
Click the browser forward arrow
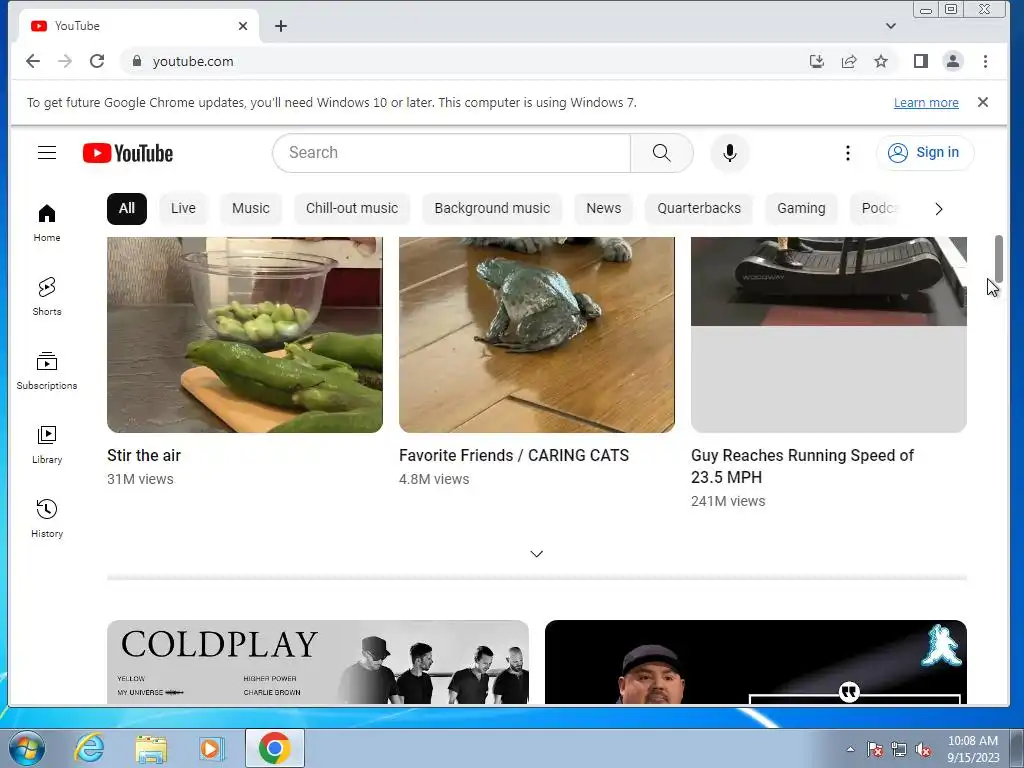65,61
